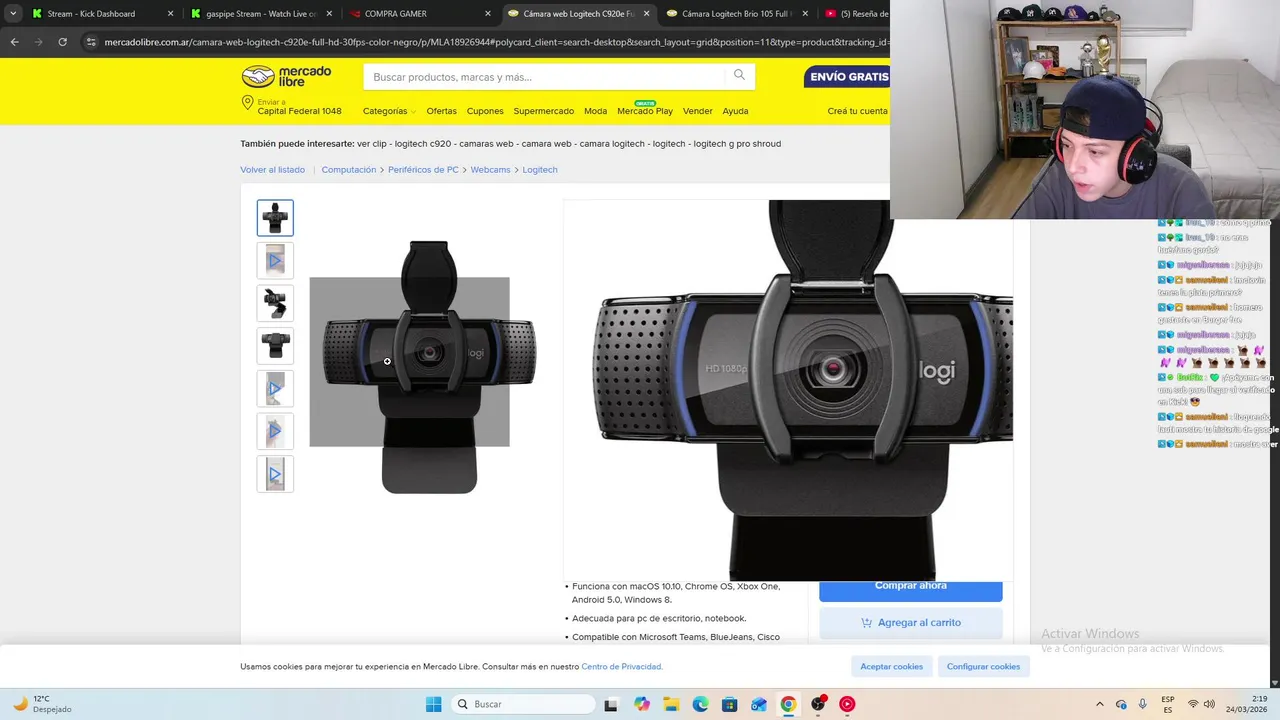Open File Explorer from the taskbar
This screenshot has width=1280, height=720.
671,704
